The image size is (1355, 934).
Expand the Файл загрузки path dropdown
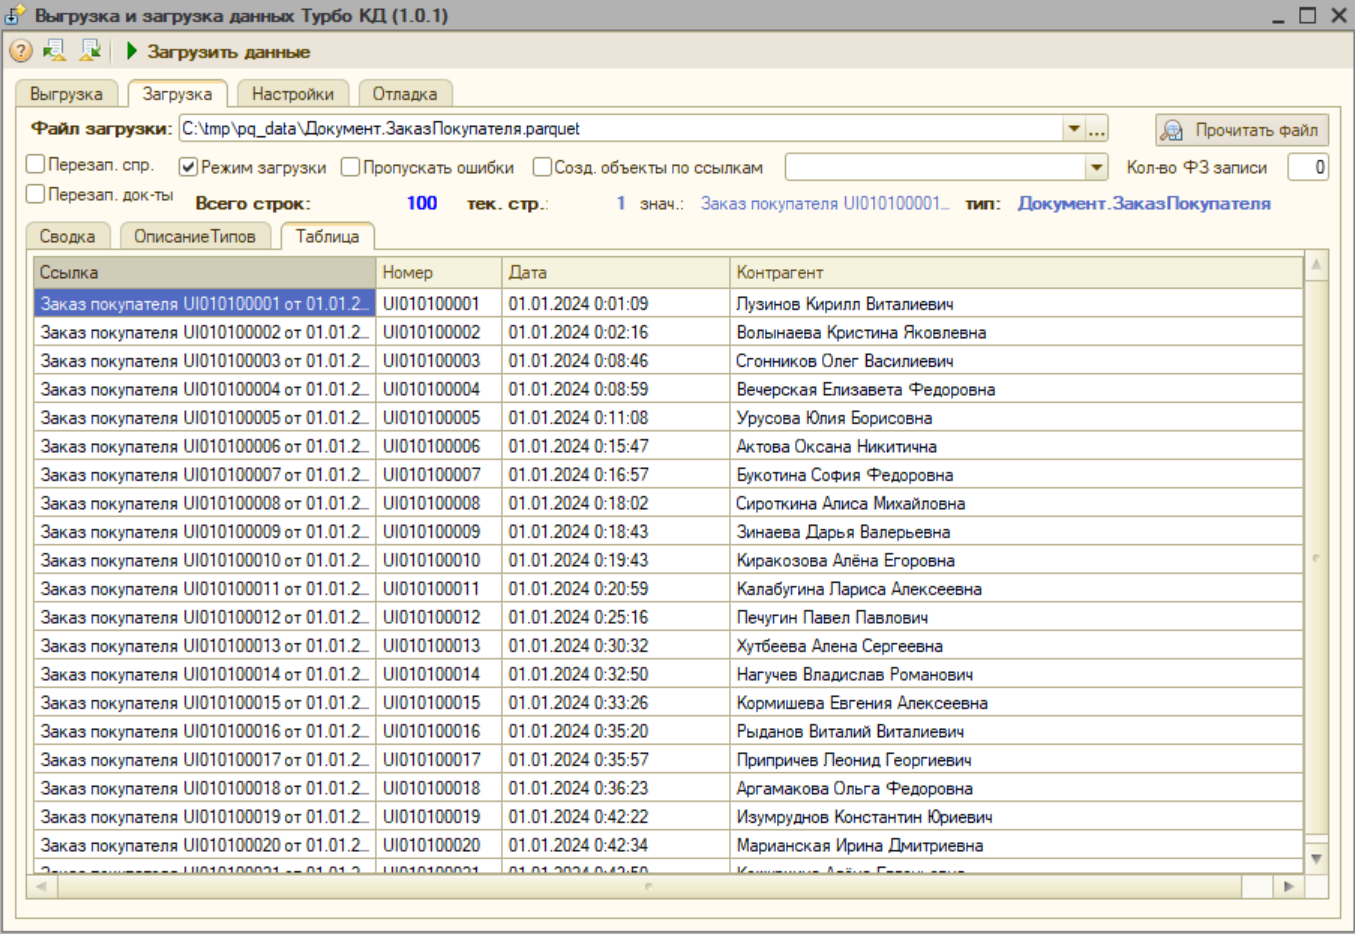(1073, 129)
